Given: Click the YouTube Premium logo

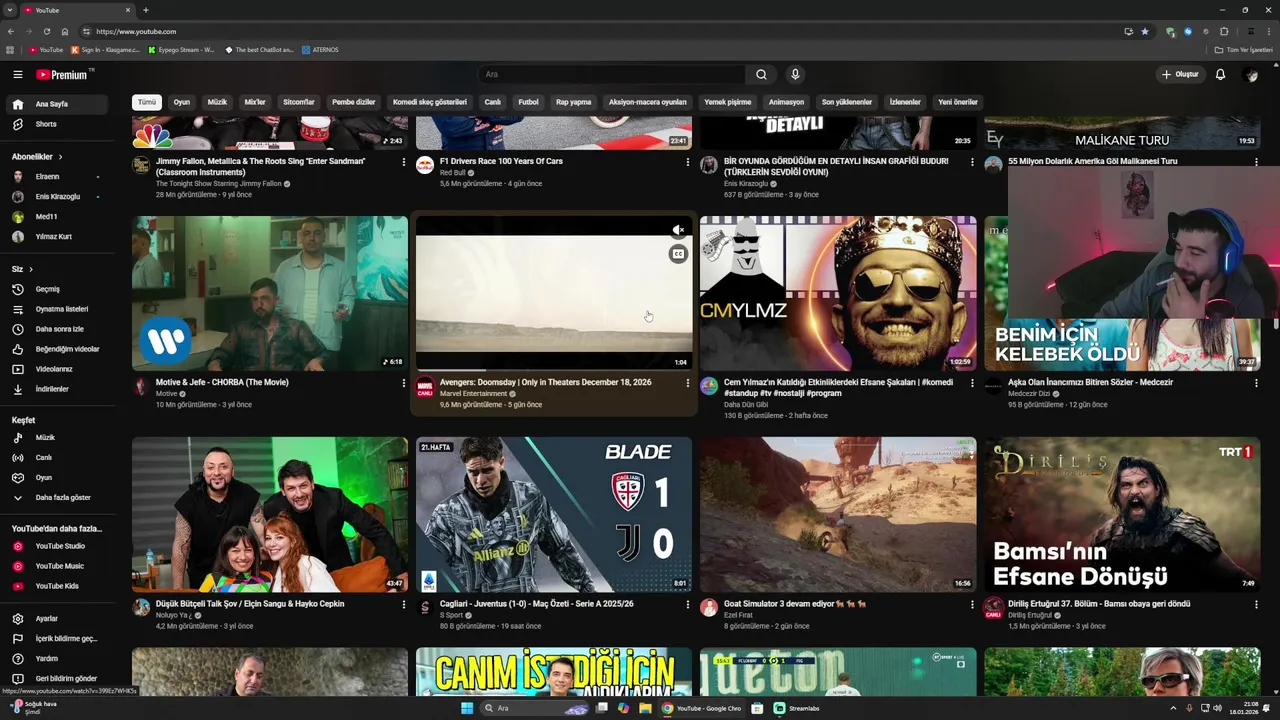Looking at the screenshot, I should tap(62, 74).
